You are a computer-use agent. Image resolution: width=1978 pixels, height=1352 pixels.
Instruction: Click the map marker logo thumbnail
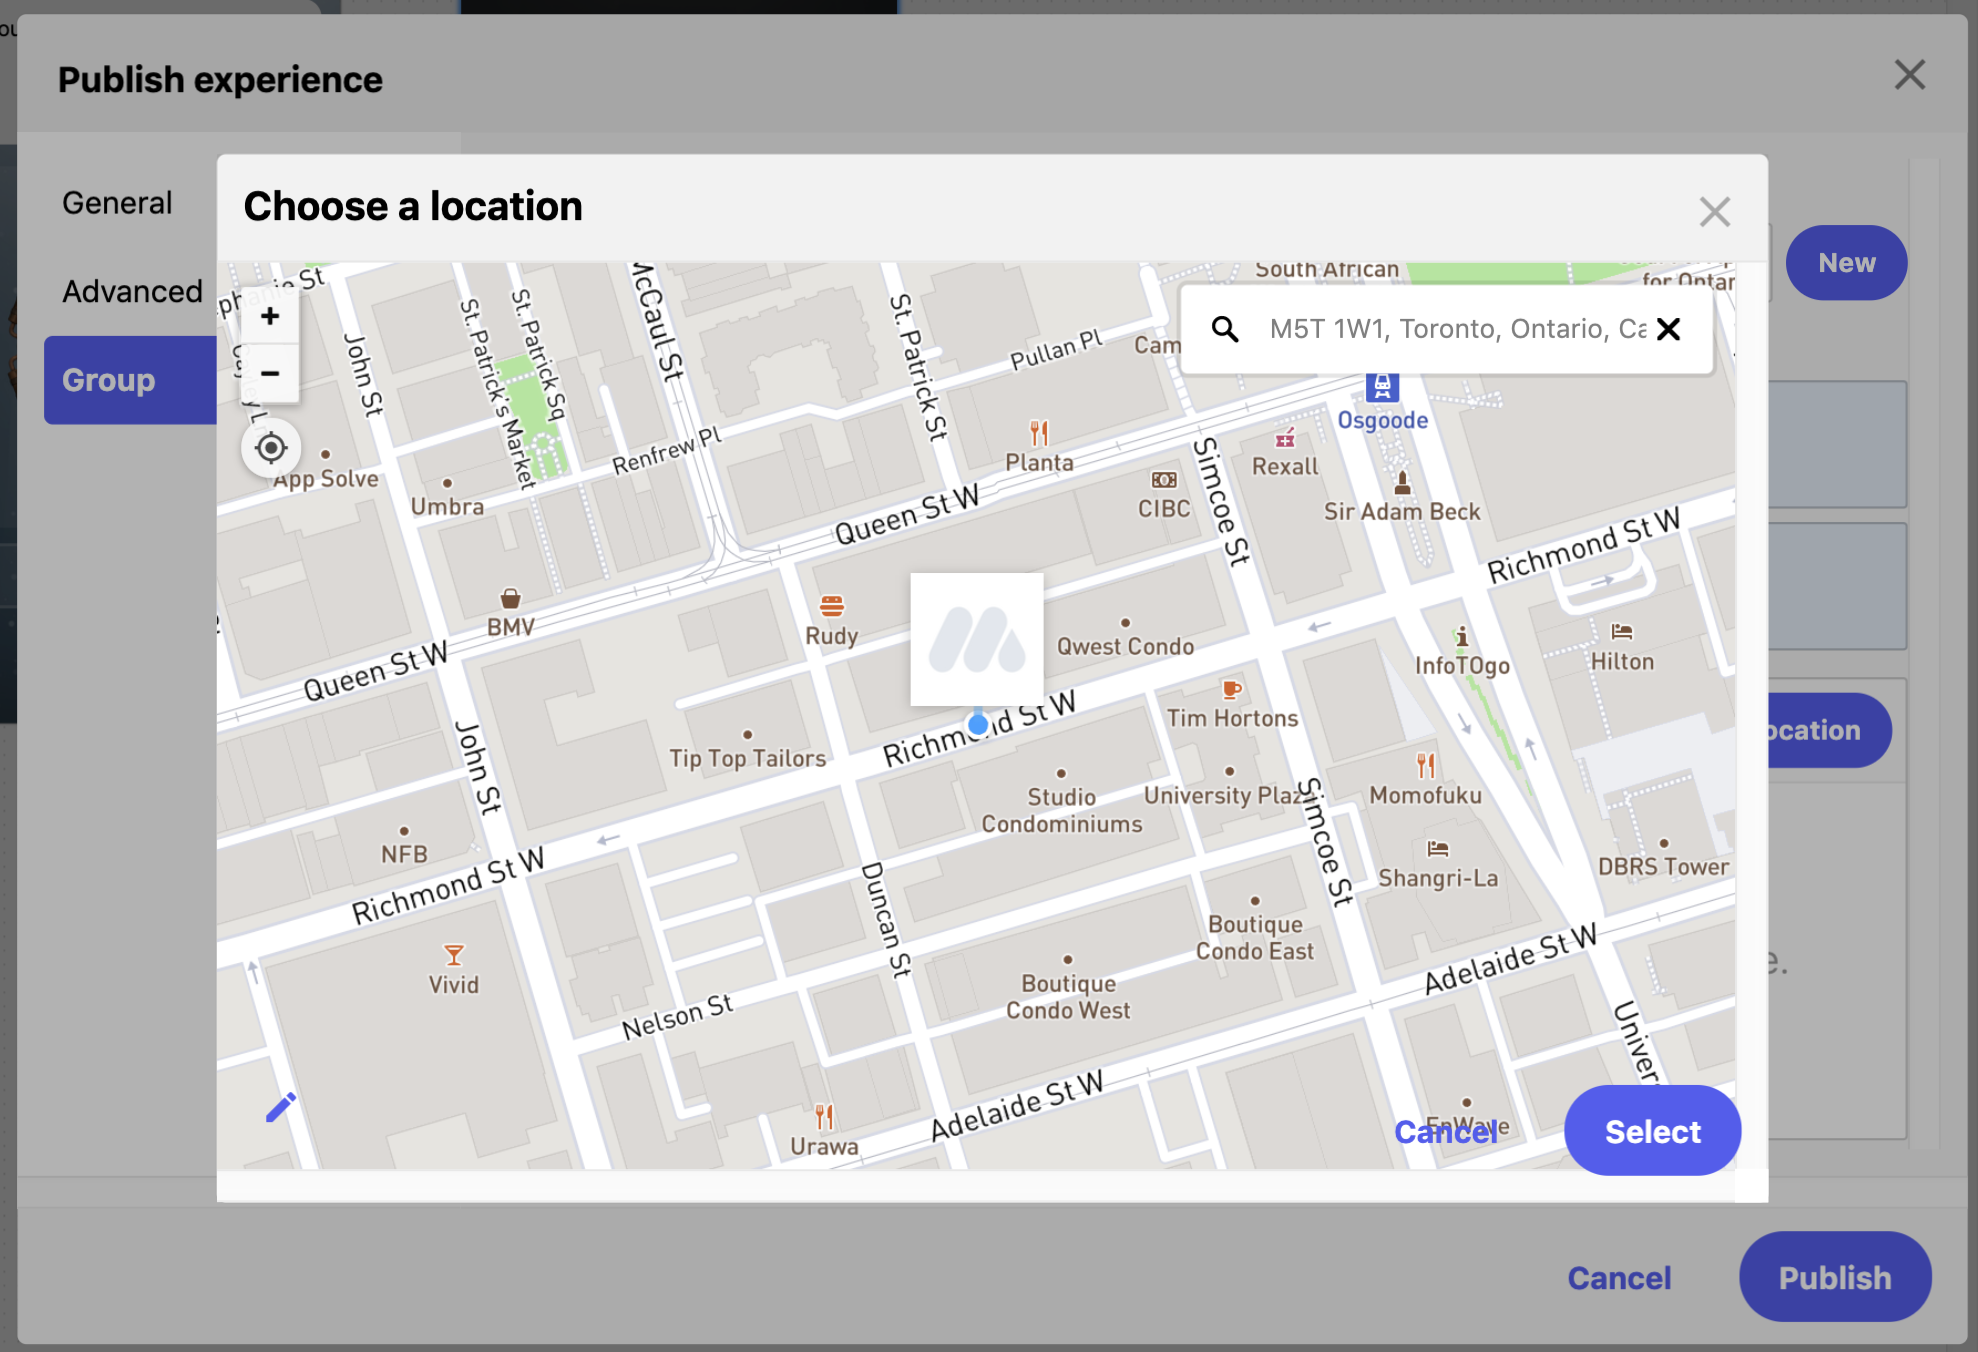point(977,639)
